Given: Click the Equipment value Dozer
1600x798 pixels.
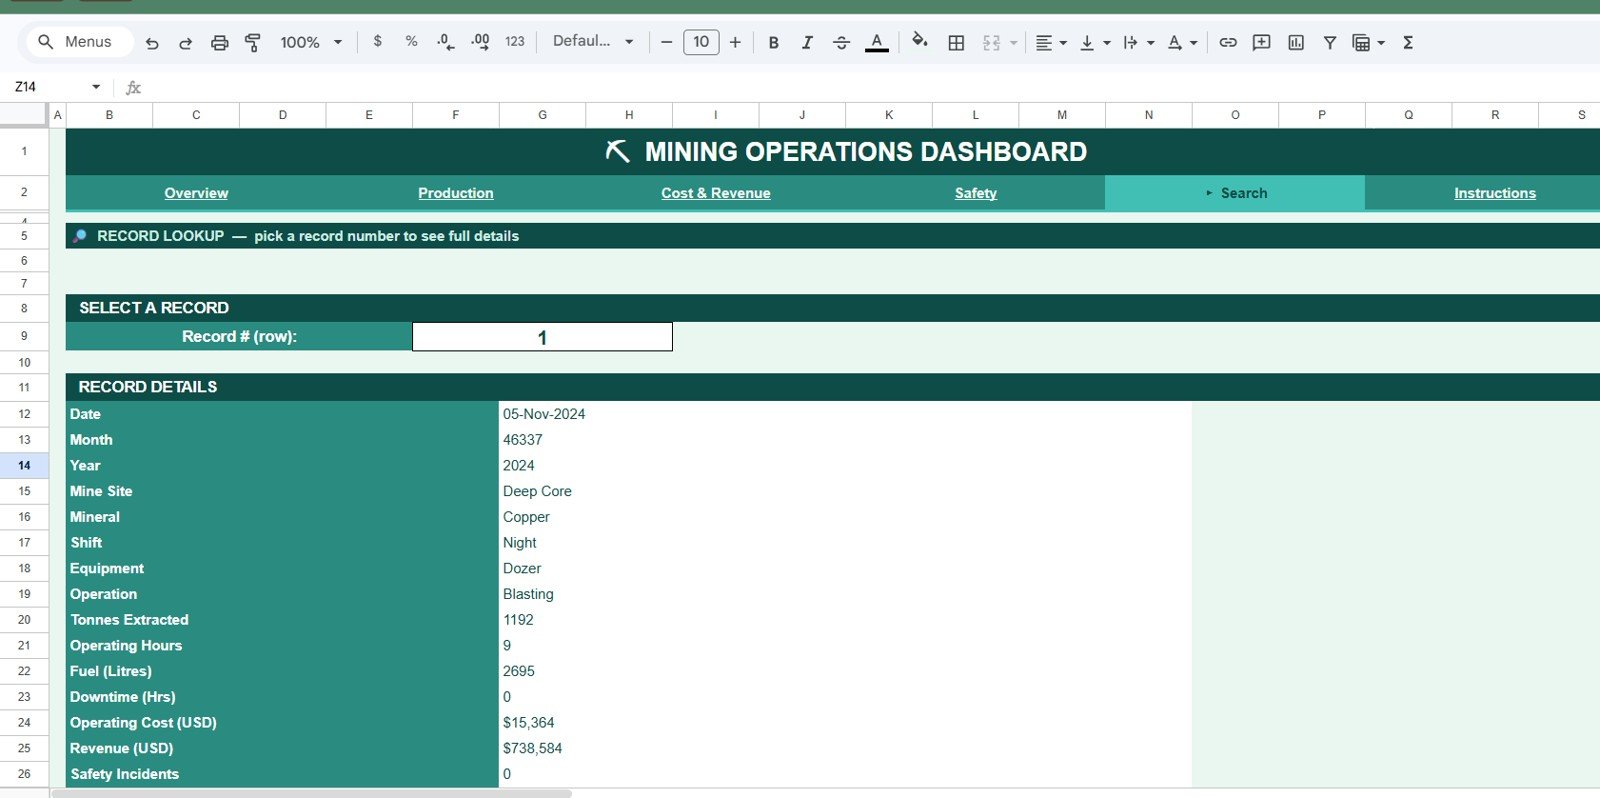Looking at the screenshot, I should (x=522, y=569).
